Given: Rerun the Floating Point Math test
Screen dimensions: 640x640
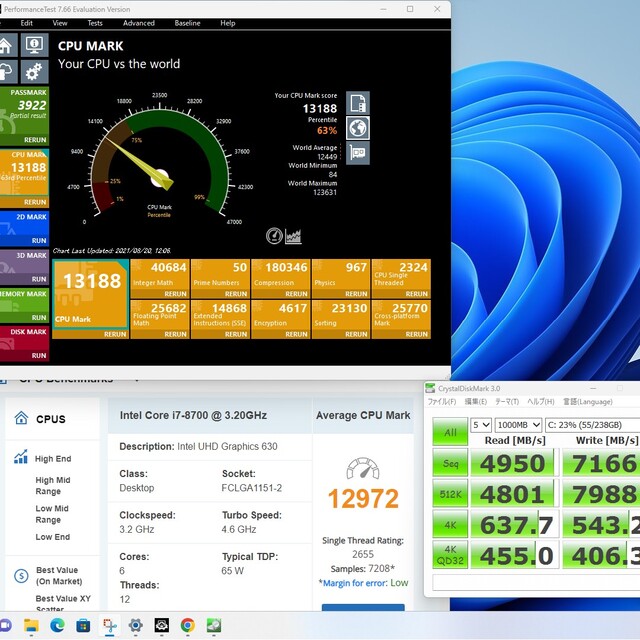Looking at the screenshot, I should [175, 334].
